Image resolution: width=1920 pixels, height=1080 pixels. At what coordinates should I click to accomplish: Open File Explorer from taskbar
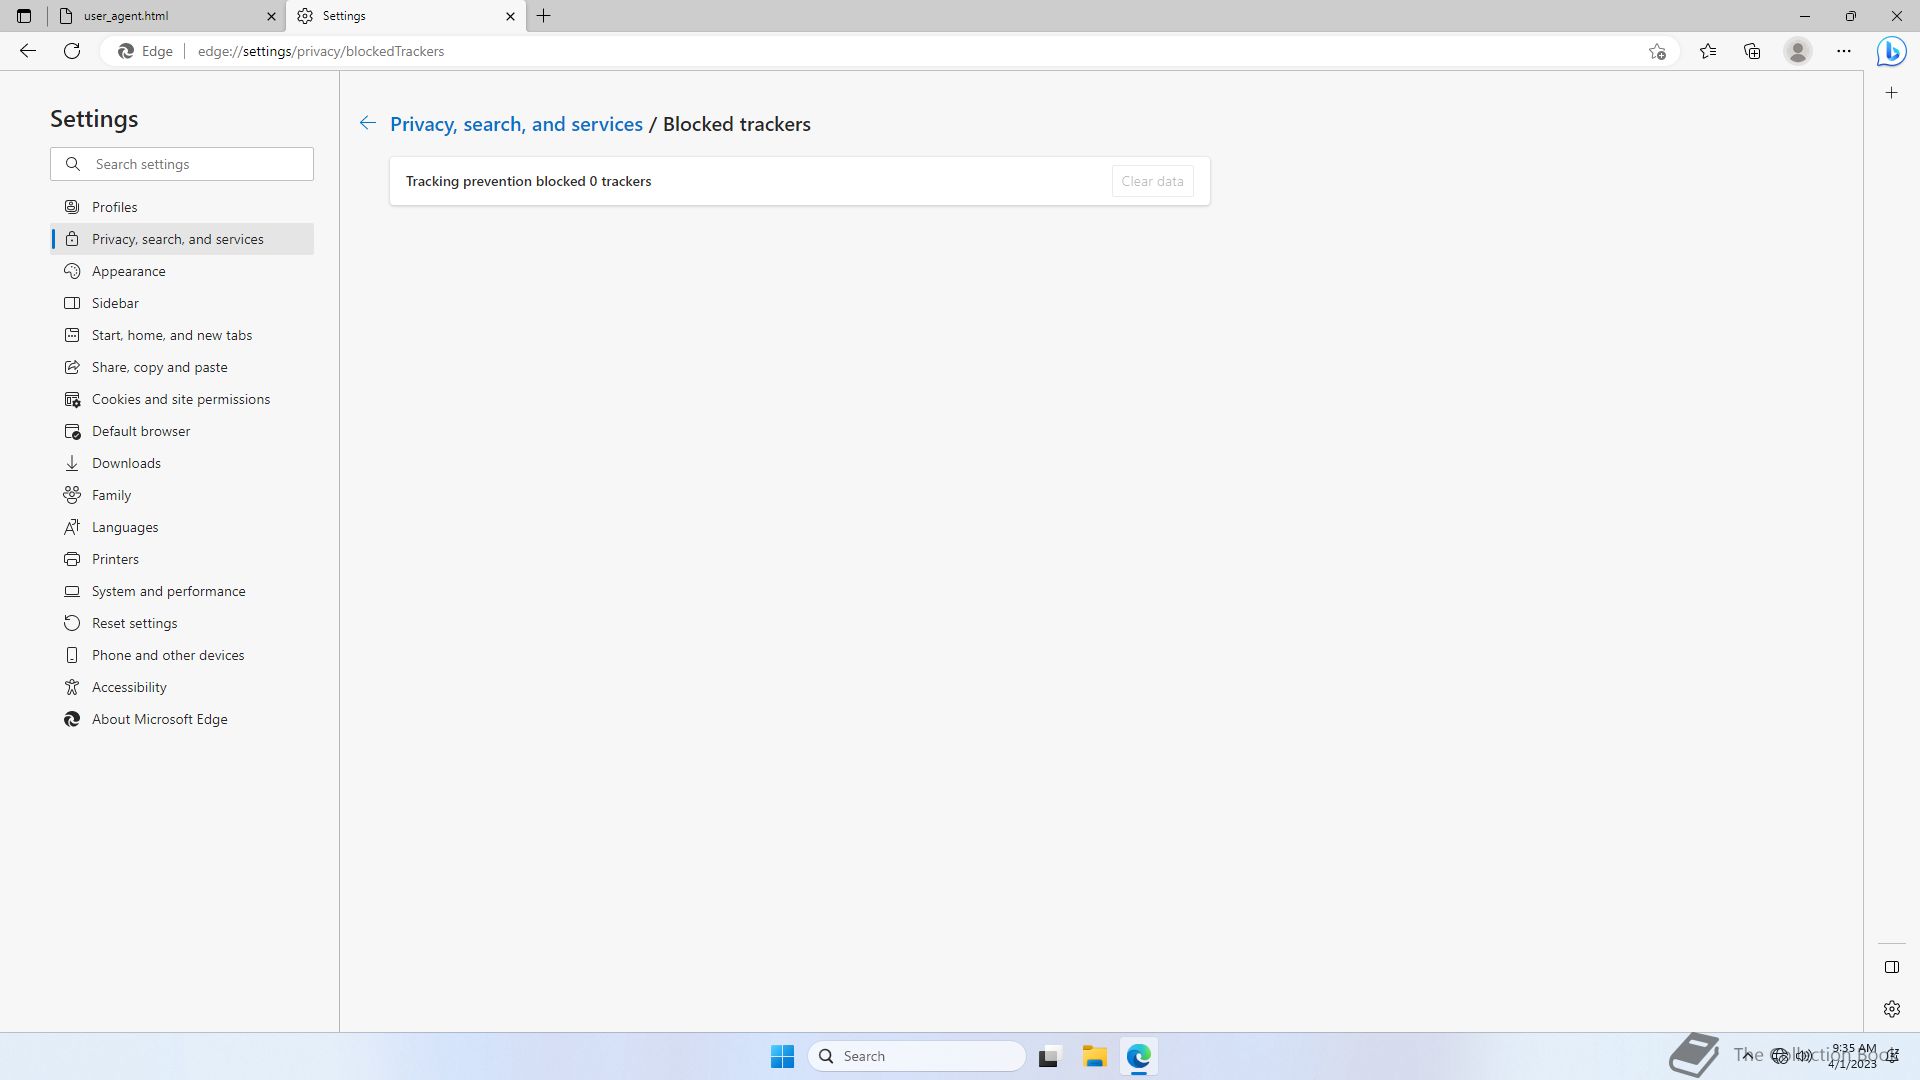click(1094, 1056)
